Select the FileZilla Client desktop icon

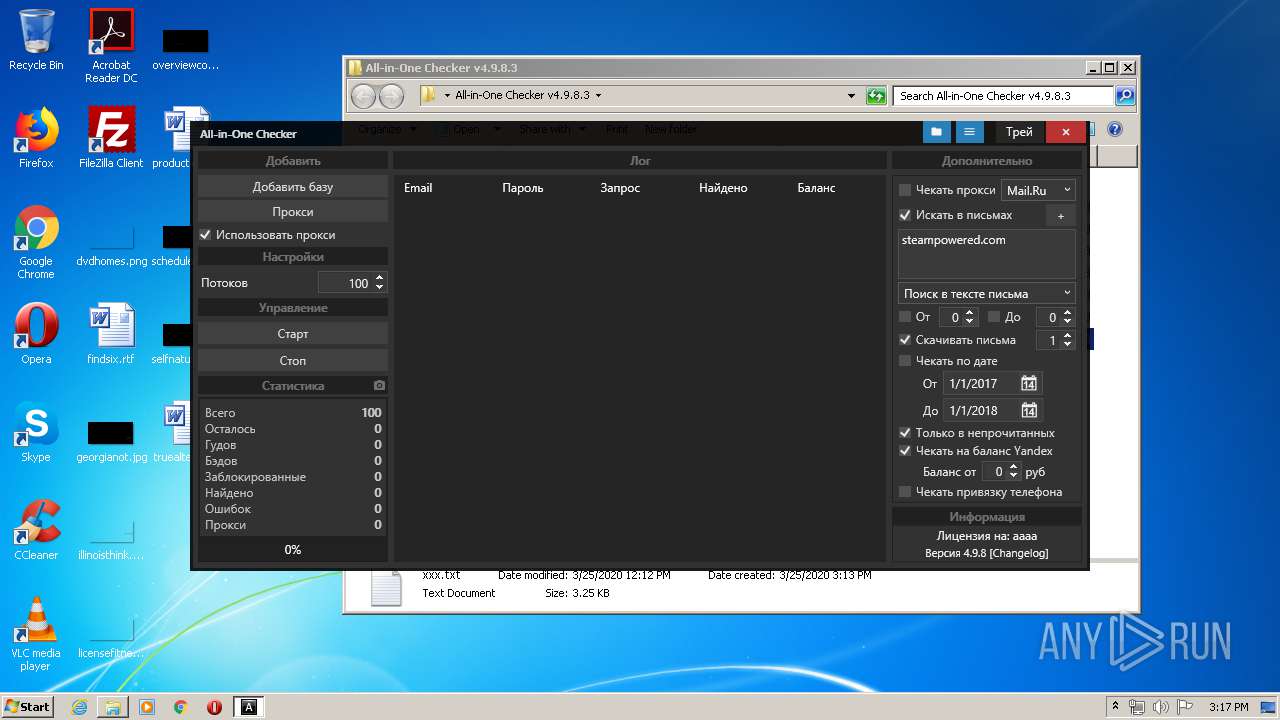tap(111, 138)
